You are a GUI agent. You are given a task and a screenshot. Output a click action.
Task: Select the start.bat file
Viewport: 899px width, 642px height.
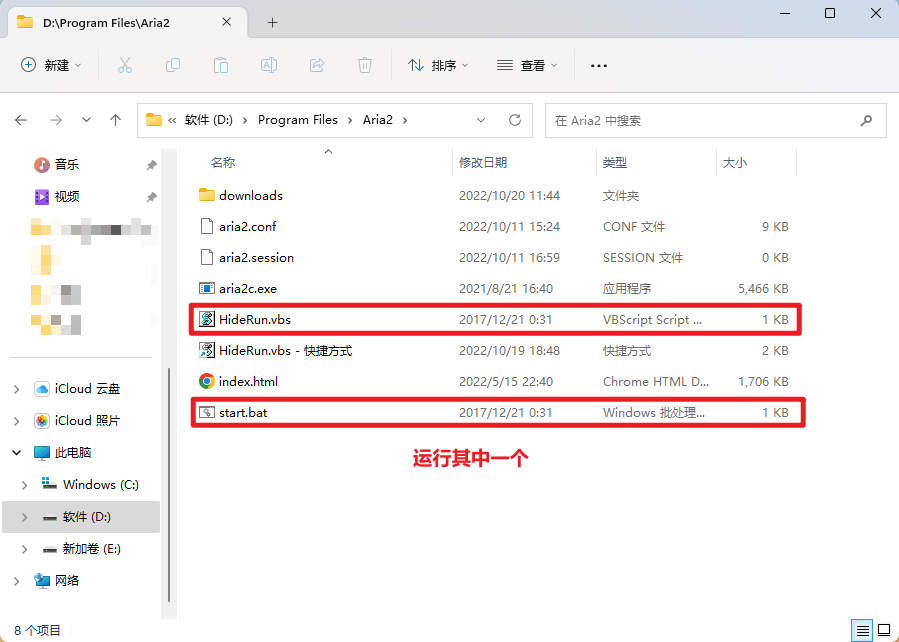point(243,412)
